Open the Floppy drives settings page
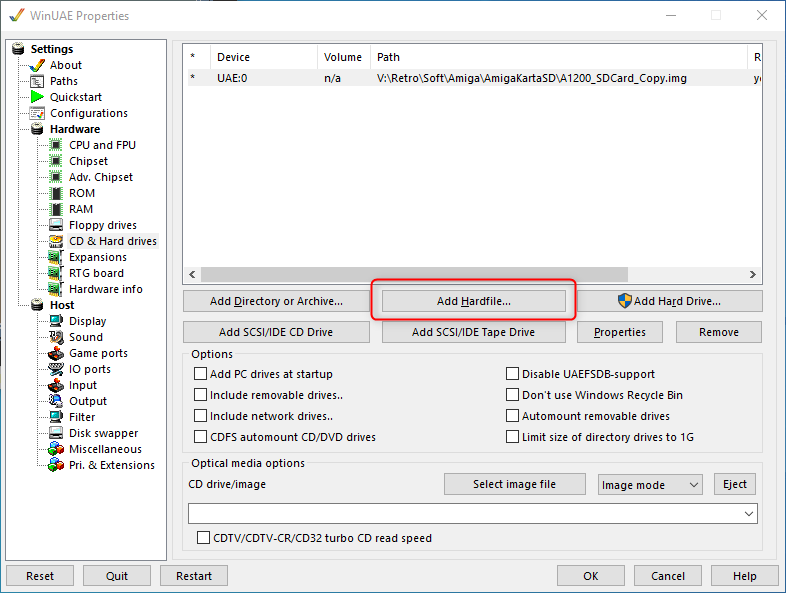Screen dimensions: 786x593 coord(103,225)
